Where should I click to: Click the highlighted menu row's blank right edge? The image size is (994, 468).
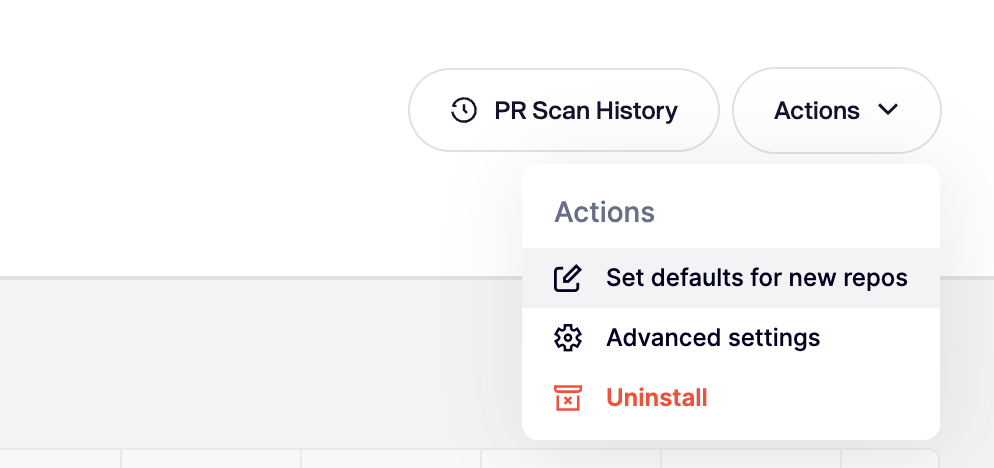click(x=925, y=278)
